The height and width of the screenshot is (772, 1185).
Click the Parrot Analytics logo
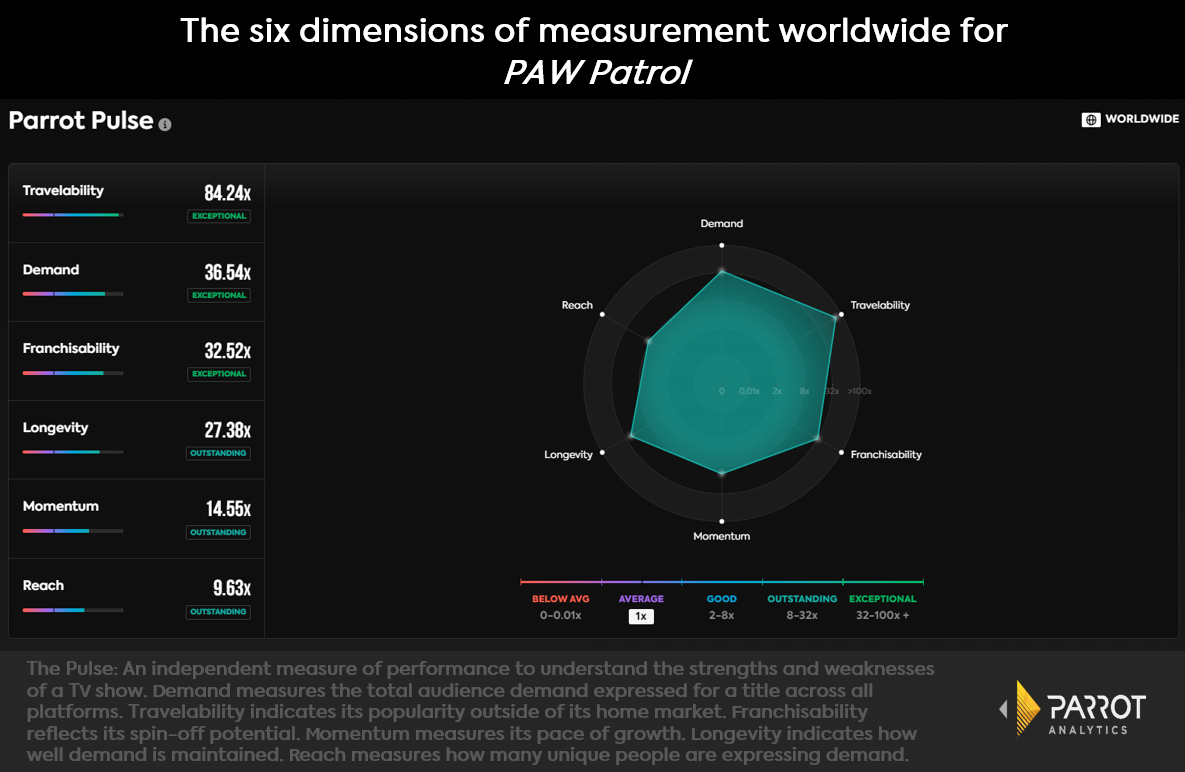click(x=1072, y=709)
